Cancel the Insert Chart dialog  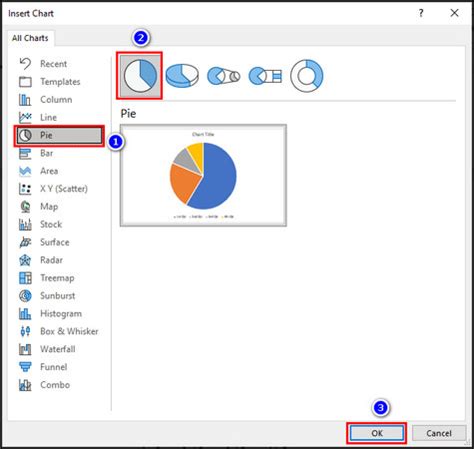click(439, 433)
